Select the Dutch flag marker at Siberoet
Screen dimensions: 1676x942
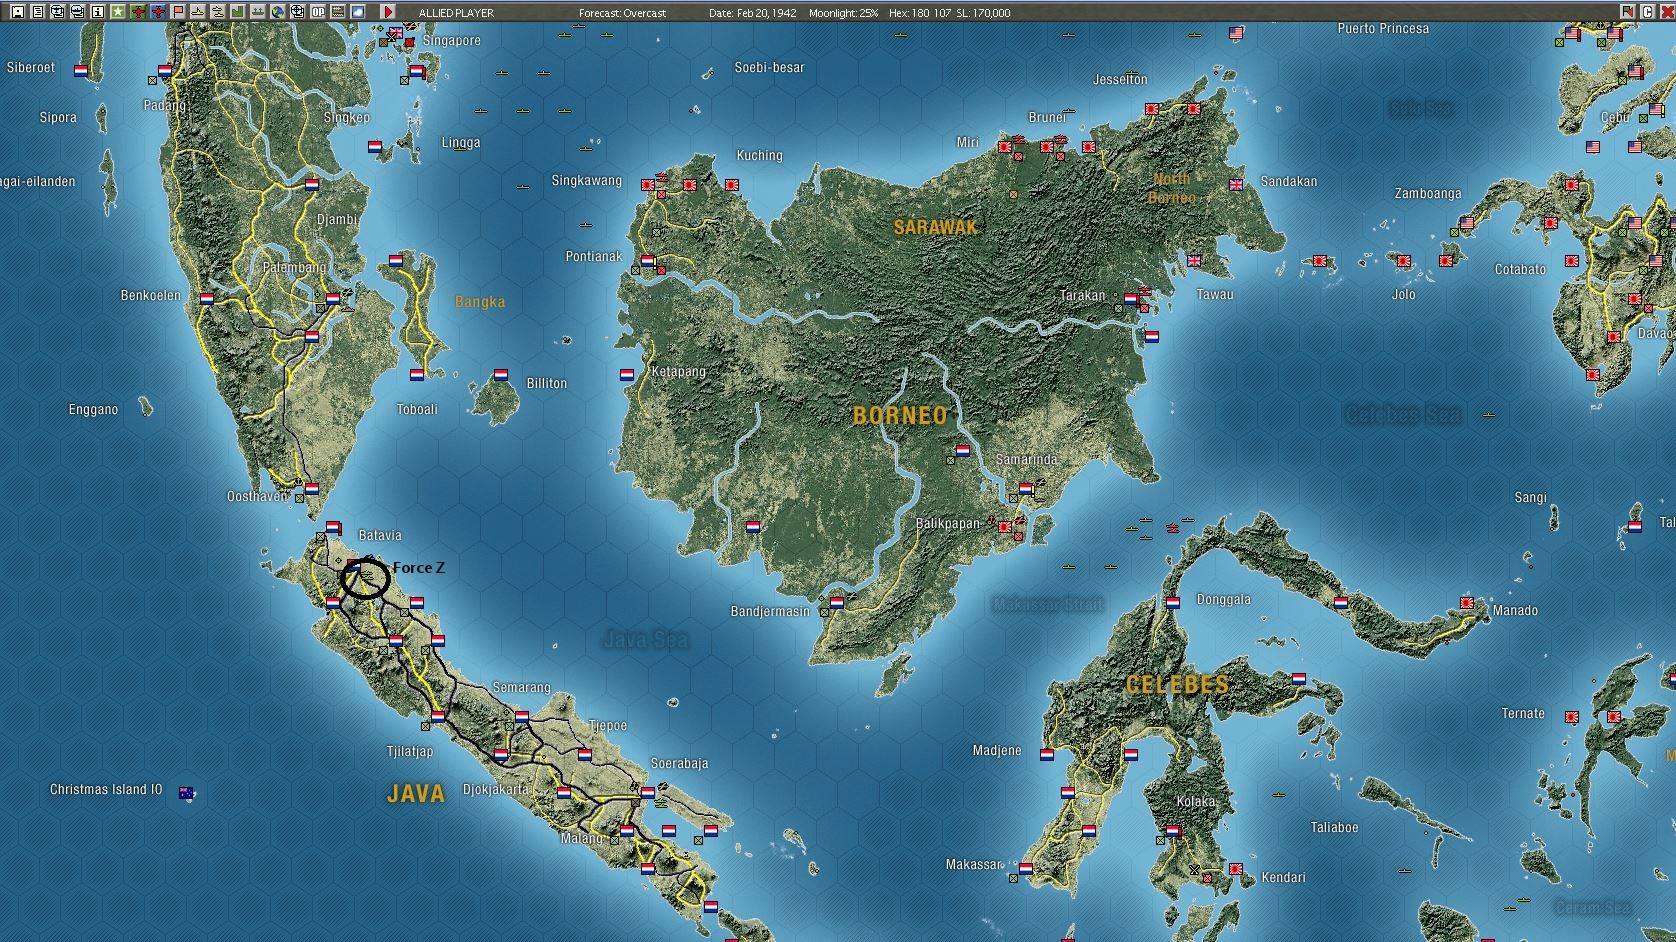point(81,71)
